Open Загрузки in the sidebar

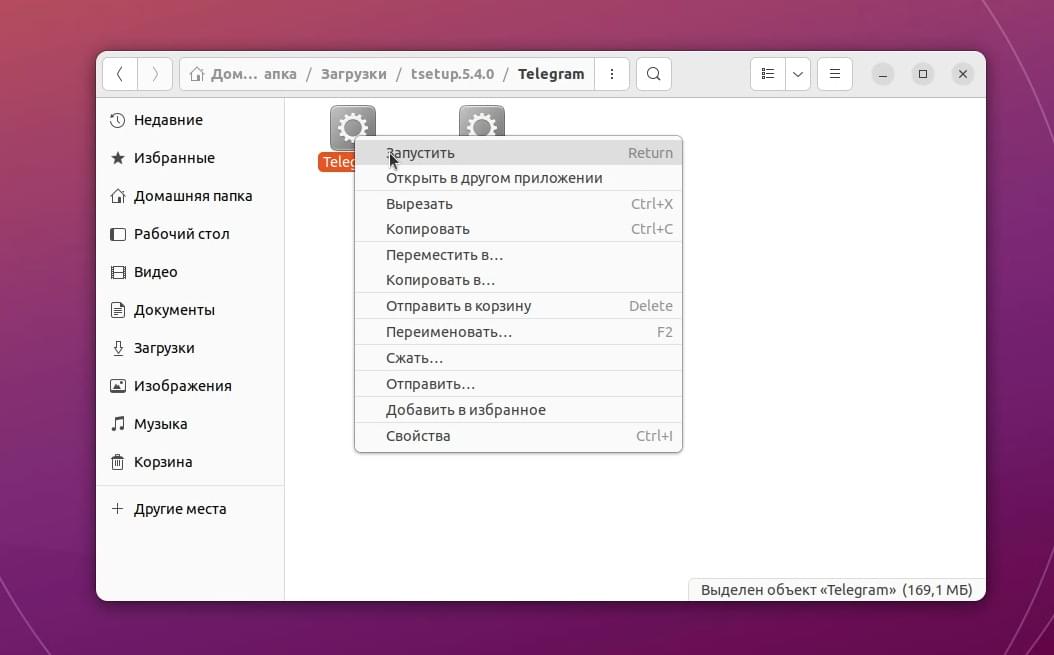pos(190,348)
